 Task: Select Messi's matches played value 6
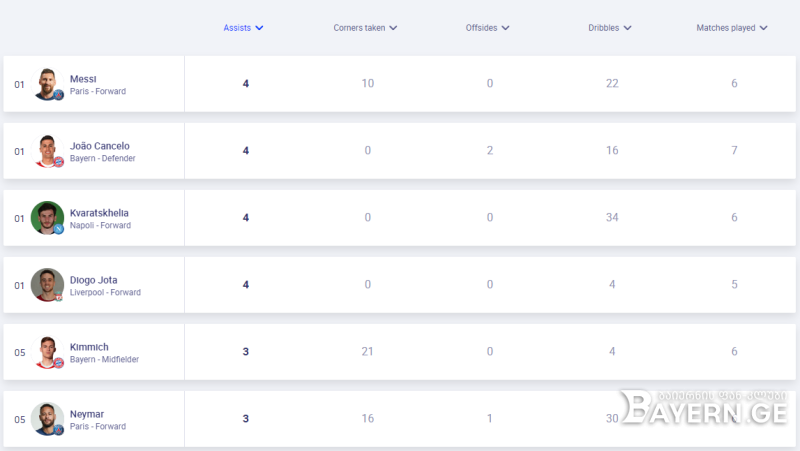click(x=734, y=83)
